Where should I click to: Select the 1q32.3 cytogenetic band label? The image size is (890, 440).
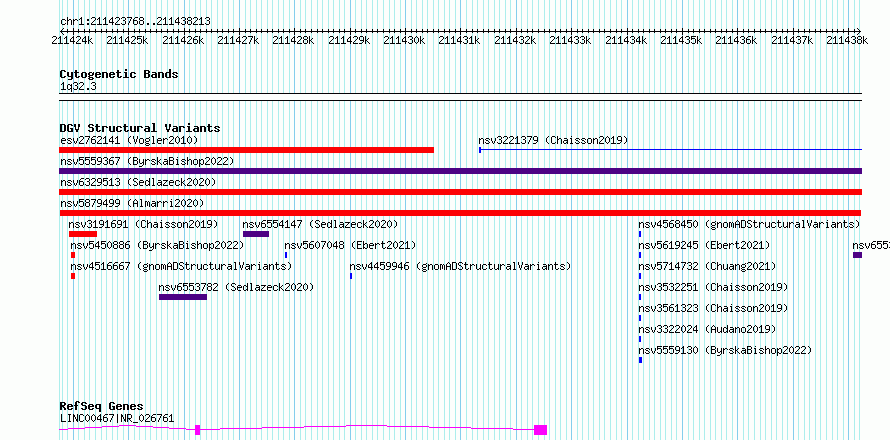pos(78,86)
